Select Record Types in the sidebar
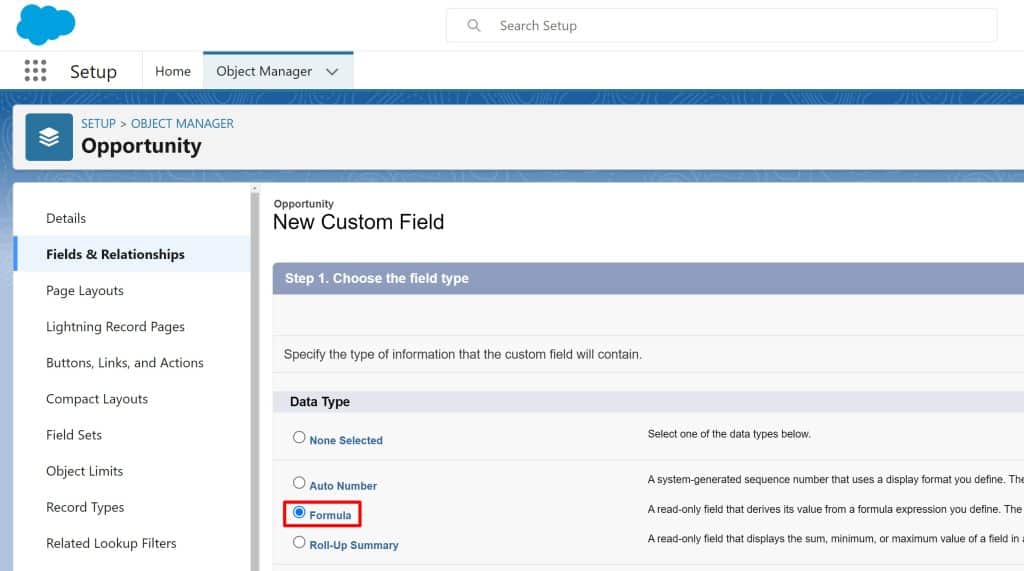Screen dimensions: 1024x571 [85, 507]
